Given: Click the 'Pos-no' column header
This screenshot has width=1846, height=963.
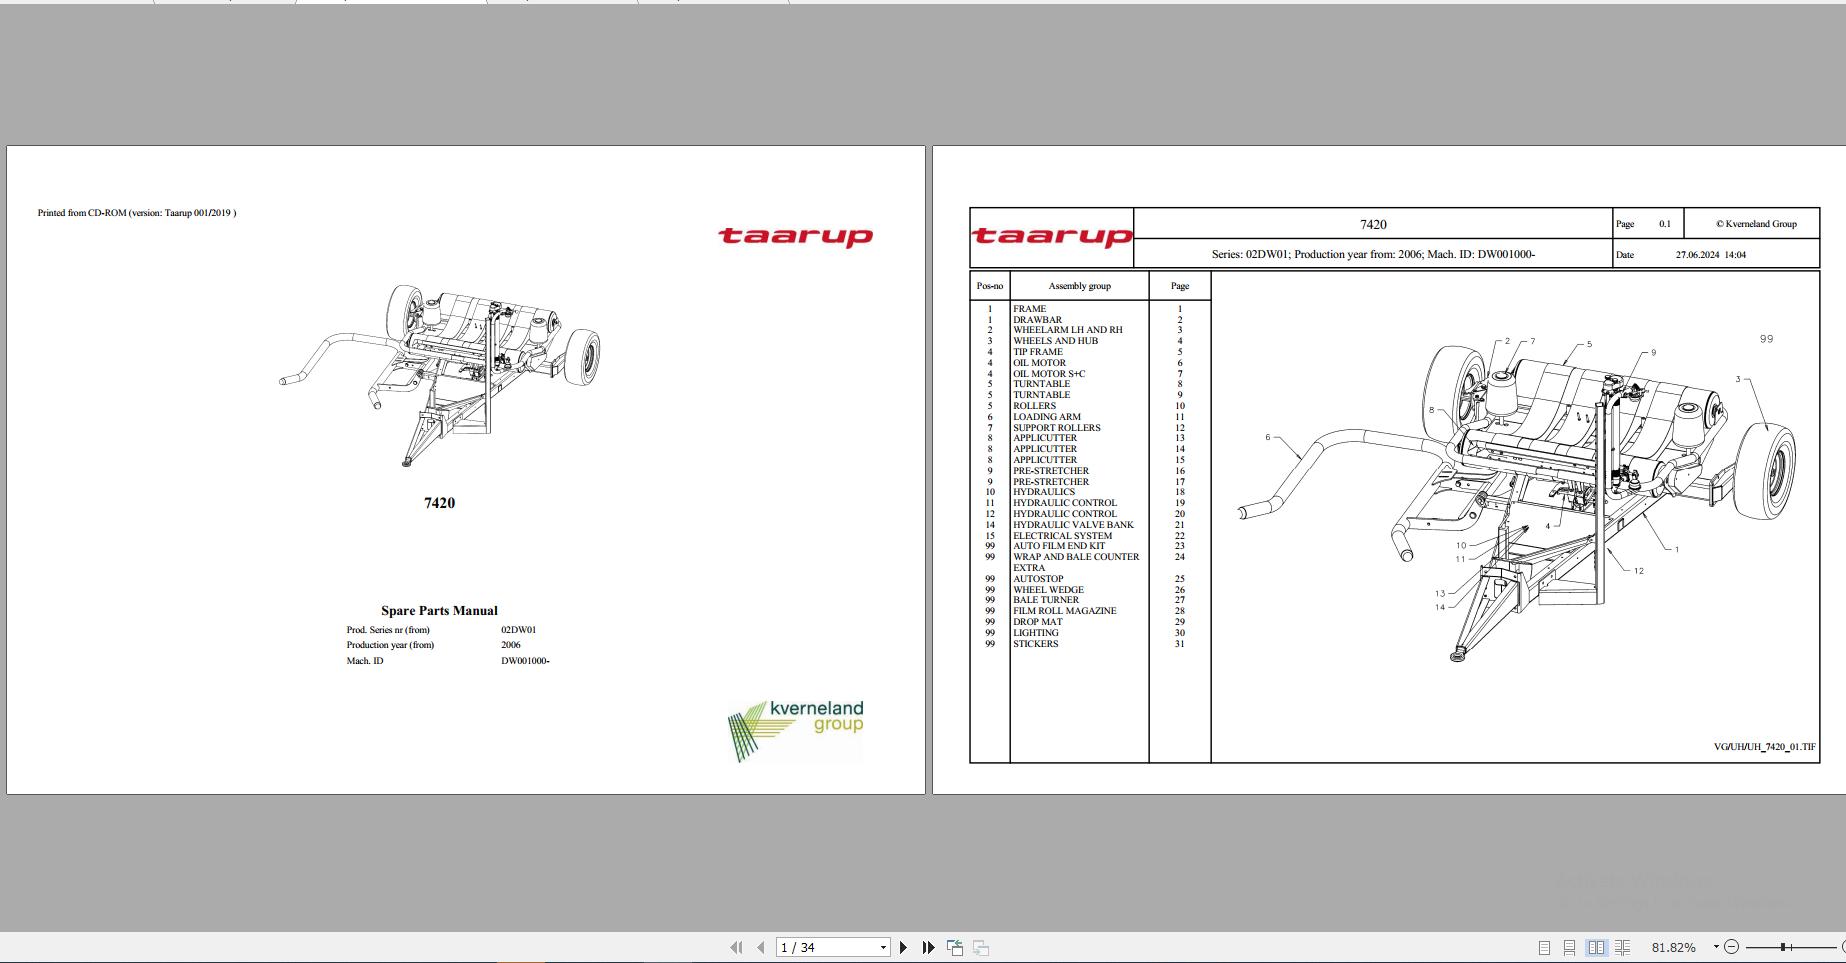Looking at the screenshot, I should pos(989,286).
